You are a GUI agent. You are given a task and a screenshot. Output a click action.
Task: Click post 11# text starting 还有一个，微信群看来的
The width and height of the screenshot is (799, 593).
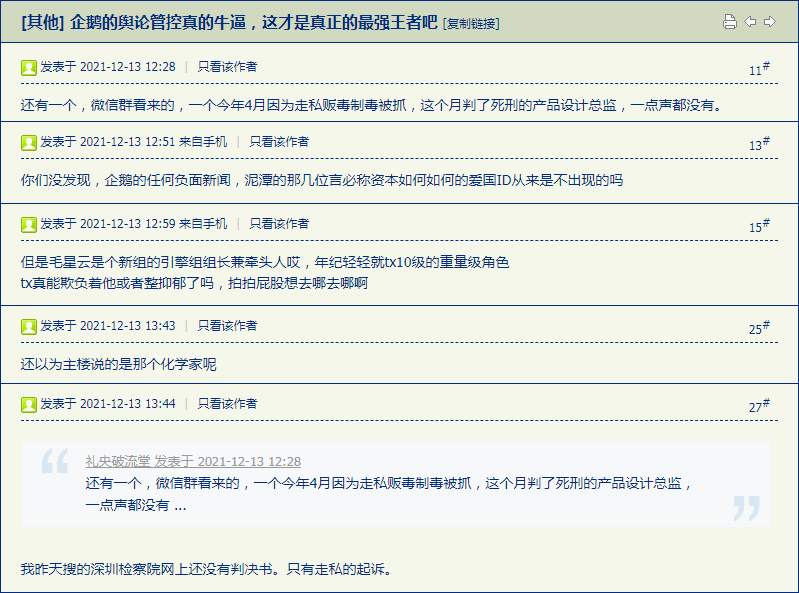point(371,105)
